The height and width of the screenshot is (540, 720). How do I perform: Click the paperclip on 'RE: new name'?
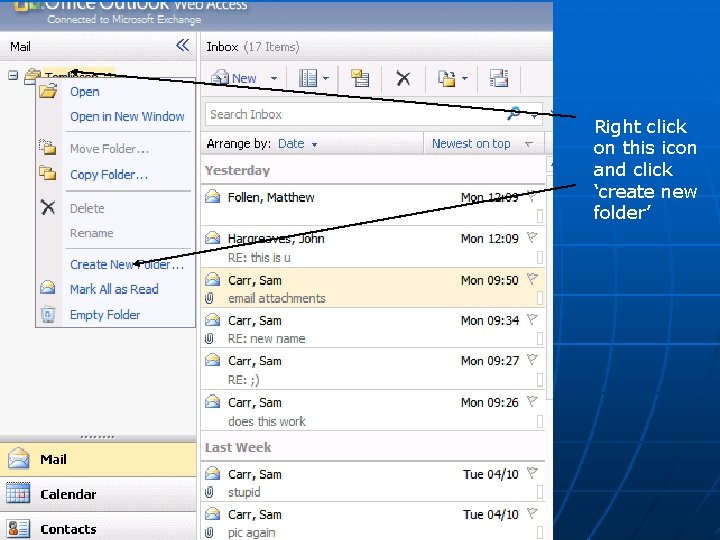tap(209, 339)
